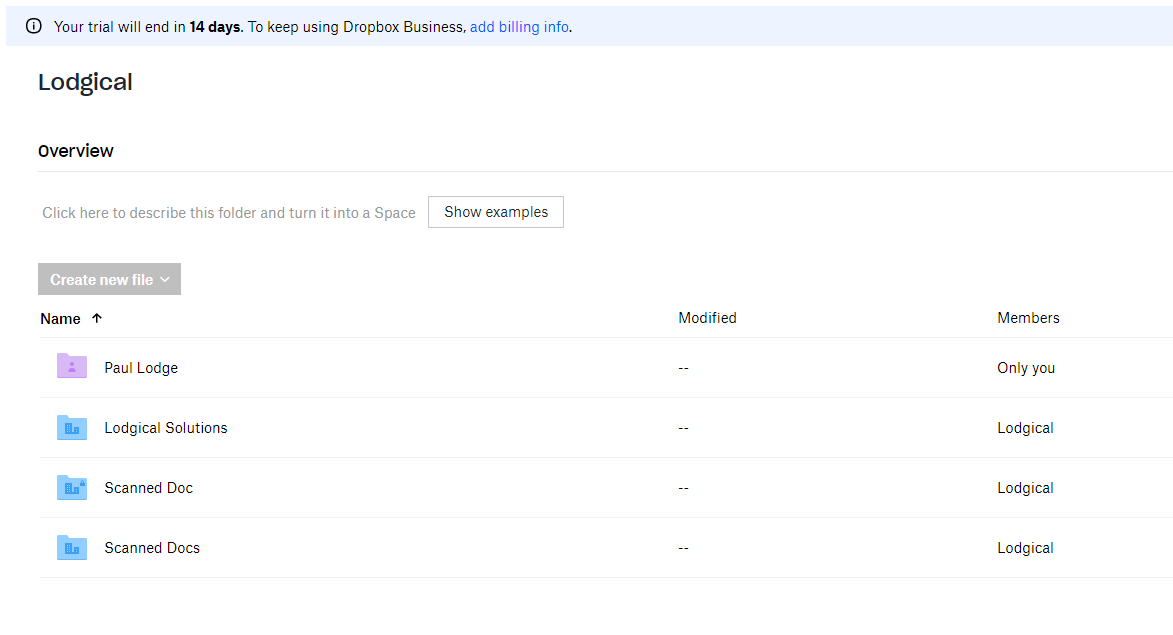Click the Scanned Docs folder icon
The image size is (1173, 635).
[x=72, y=548]
